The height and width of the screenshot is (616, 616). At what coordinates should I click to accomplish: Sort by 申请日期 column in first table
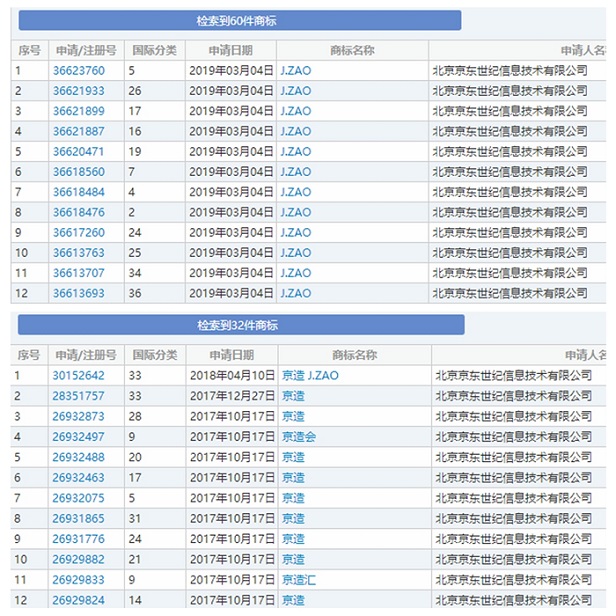[230, 50]
